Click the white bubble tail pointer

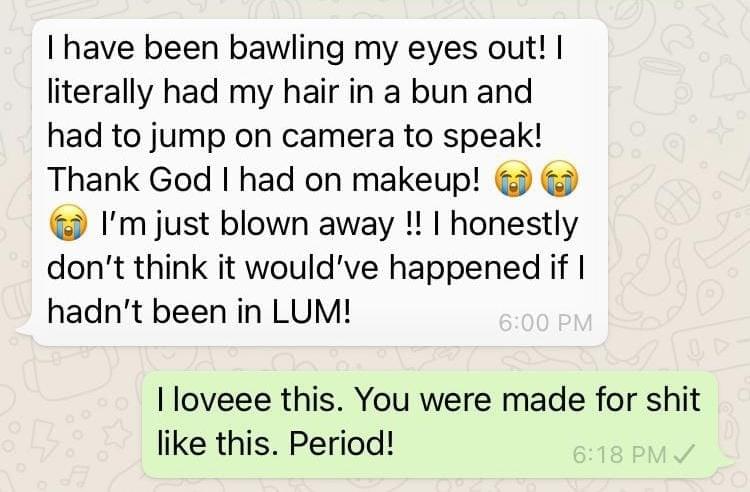click(25, 330)
